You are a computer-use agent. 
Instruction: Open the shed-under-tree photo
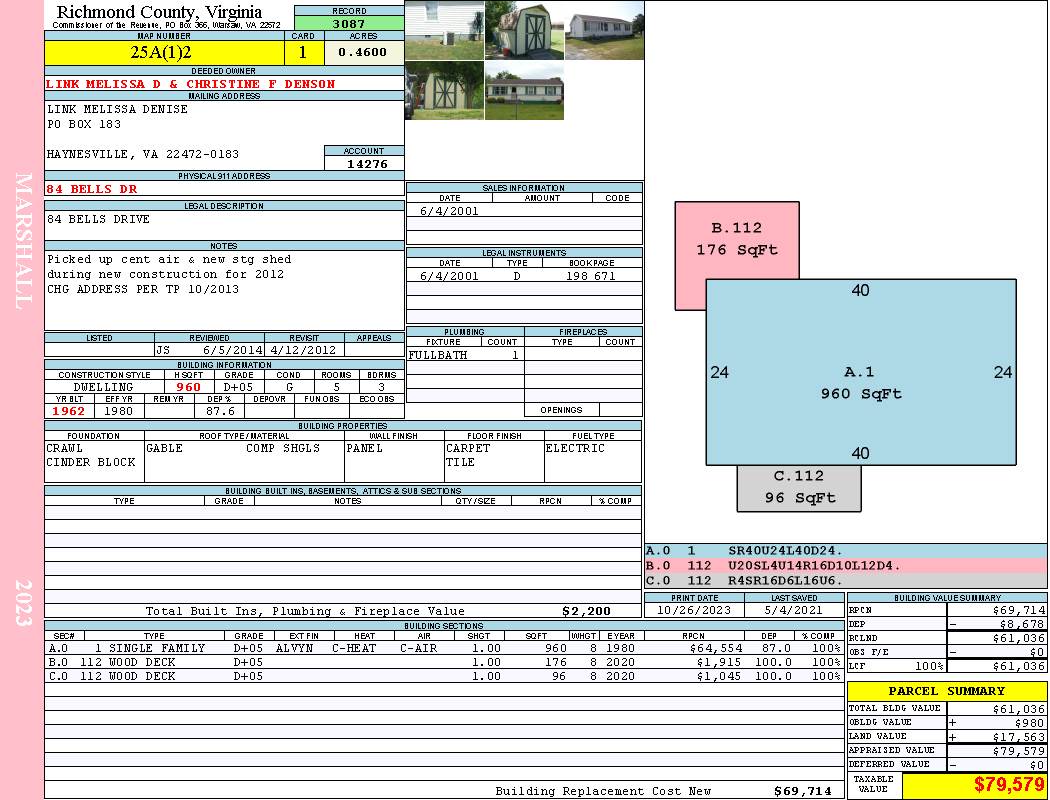[445, 91]
